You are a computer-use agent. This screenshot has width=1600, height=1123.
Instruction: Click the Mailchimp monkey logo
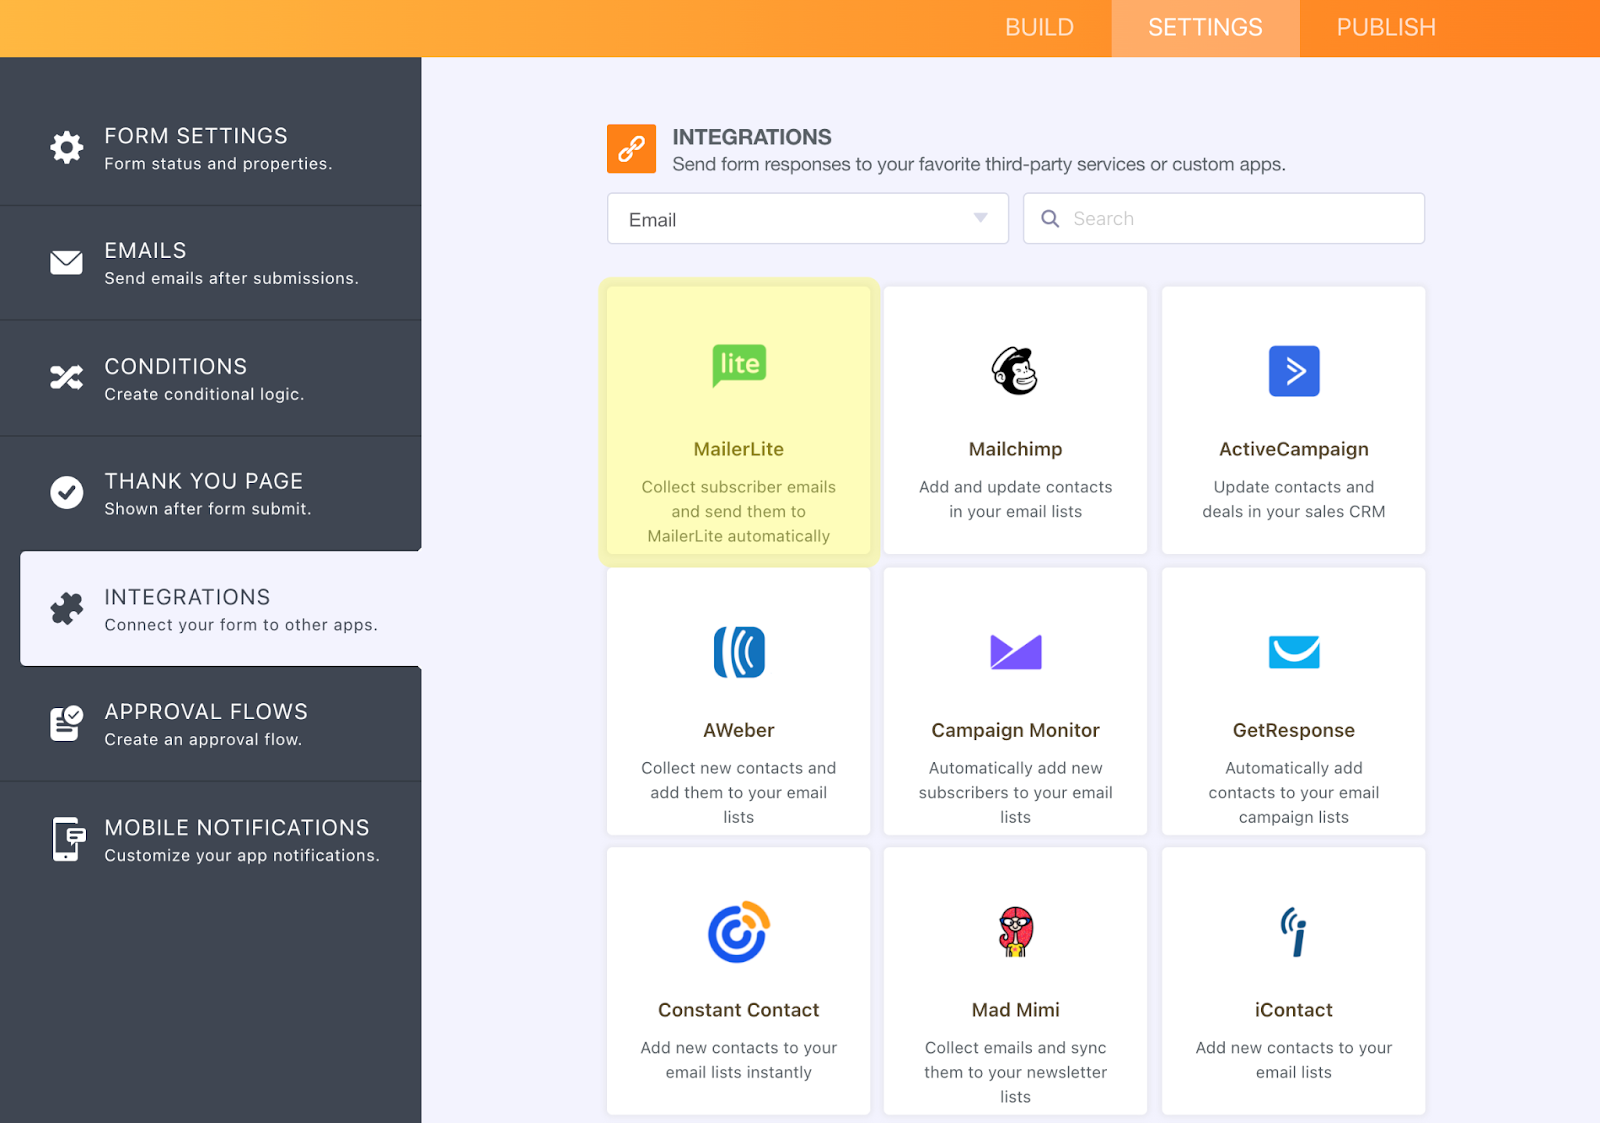[x=1015, y=371]
